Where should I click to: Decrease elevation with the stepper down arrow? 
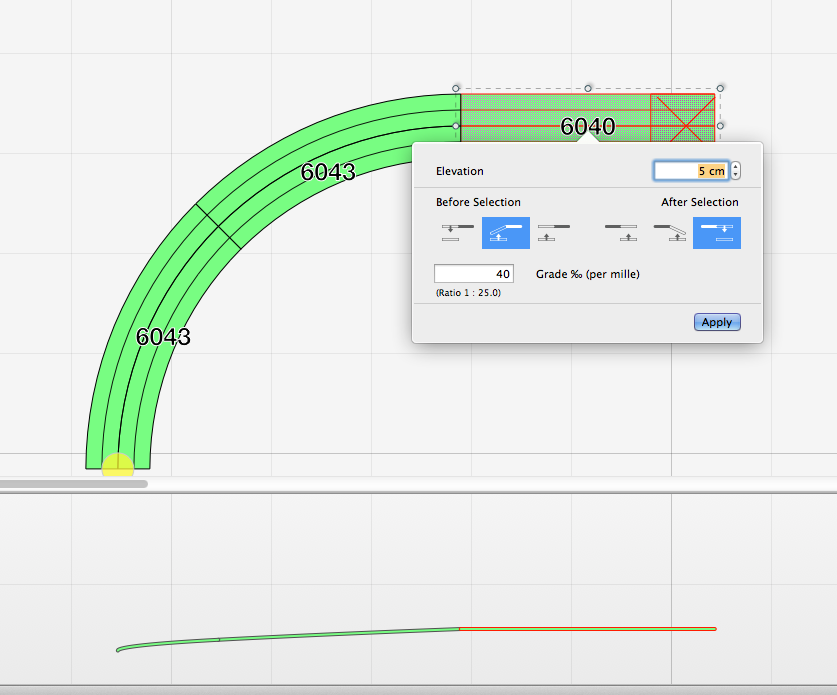735,175
